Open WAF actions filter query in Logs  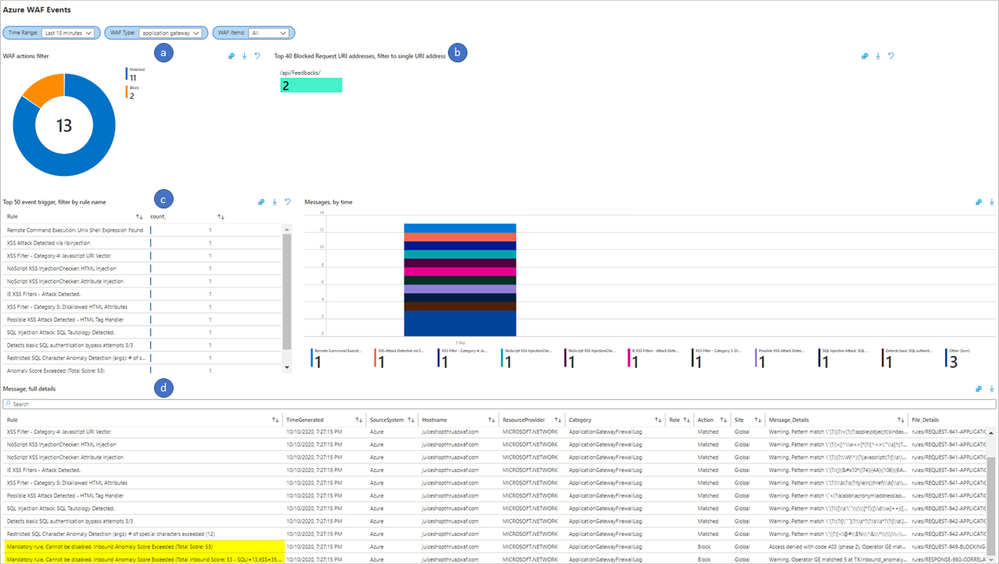(x=231, y=56)
